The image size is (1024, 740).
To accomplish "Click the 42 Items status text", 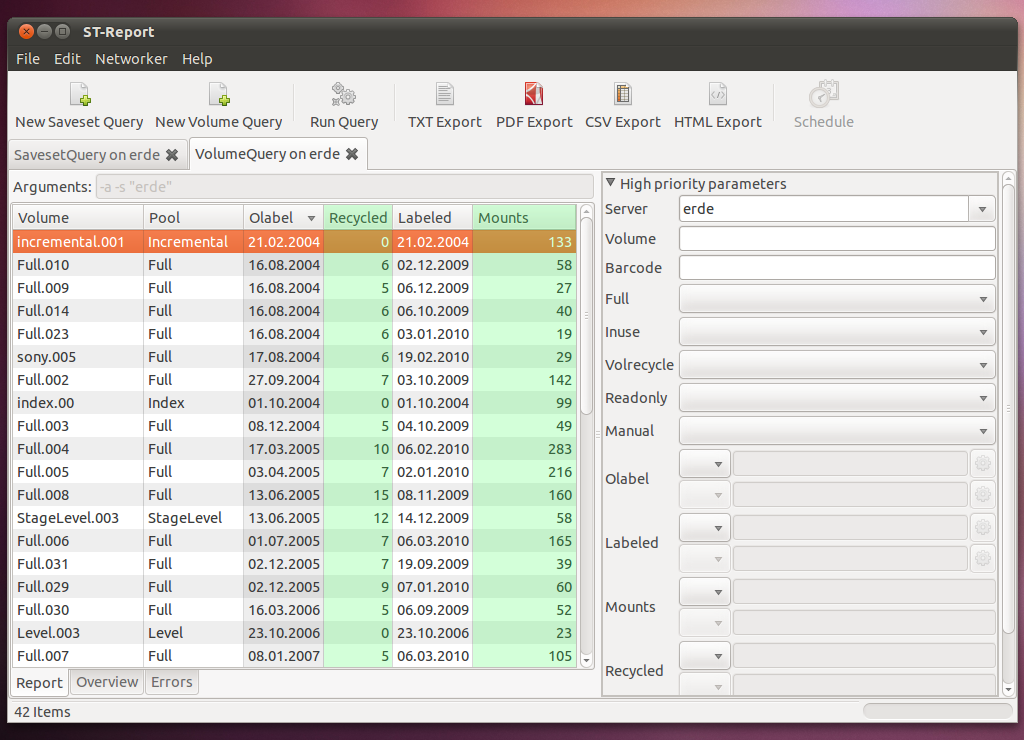I will [x=42, y=712].
